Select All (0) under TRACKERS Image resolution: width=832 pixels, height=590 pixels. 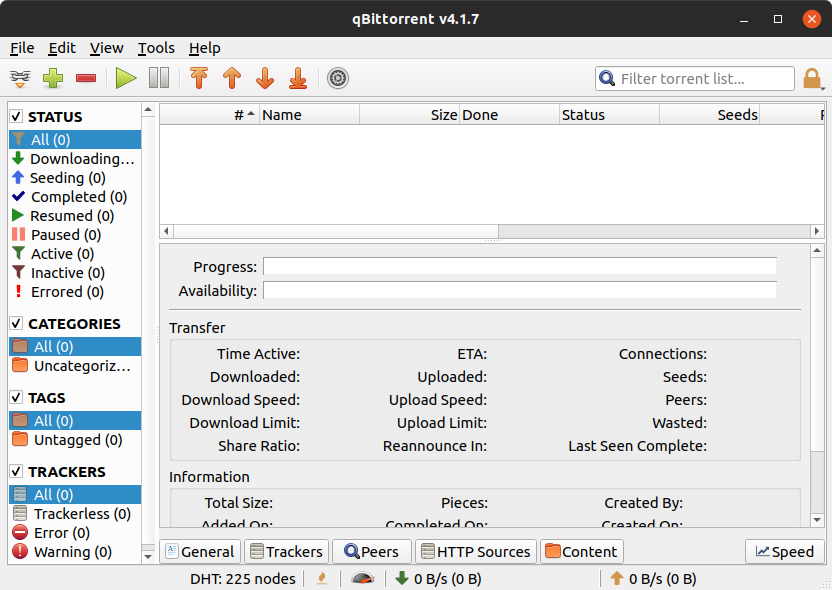75,494
